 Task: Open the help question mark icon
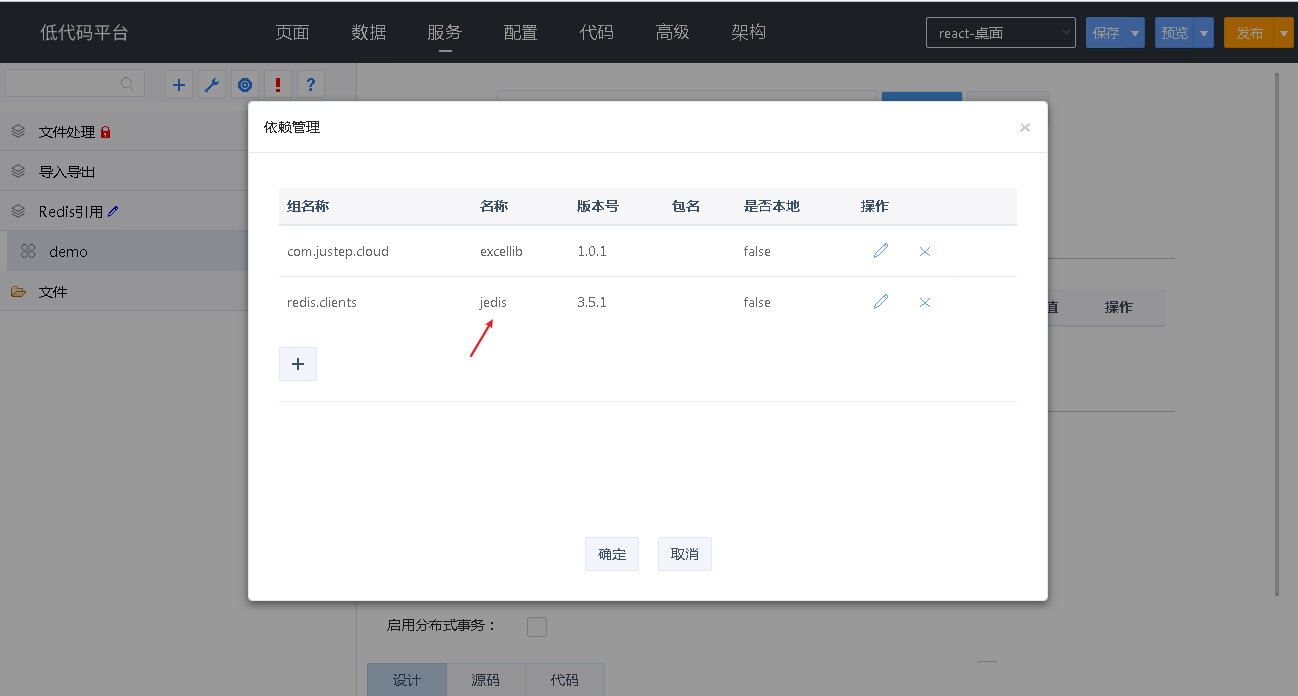point(311,85)
